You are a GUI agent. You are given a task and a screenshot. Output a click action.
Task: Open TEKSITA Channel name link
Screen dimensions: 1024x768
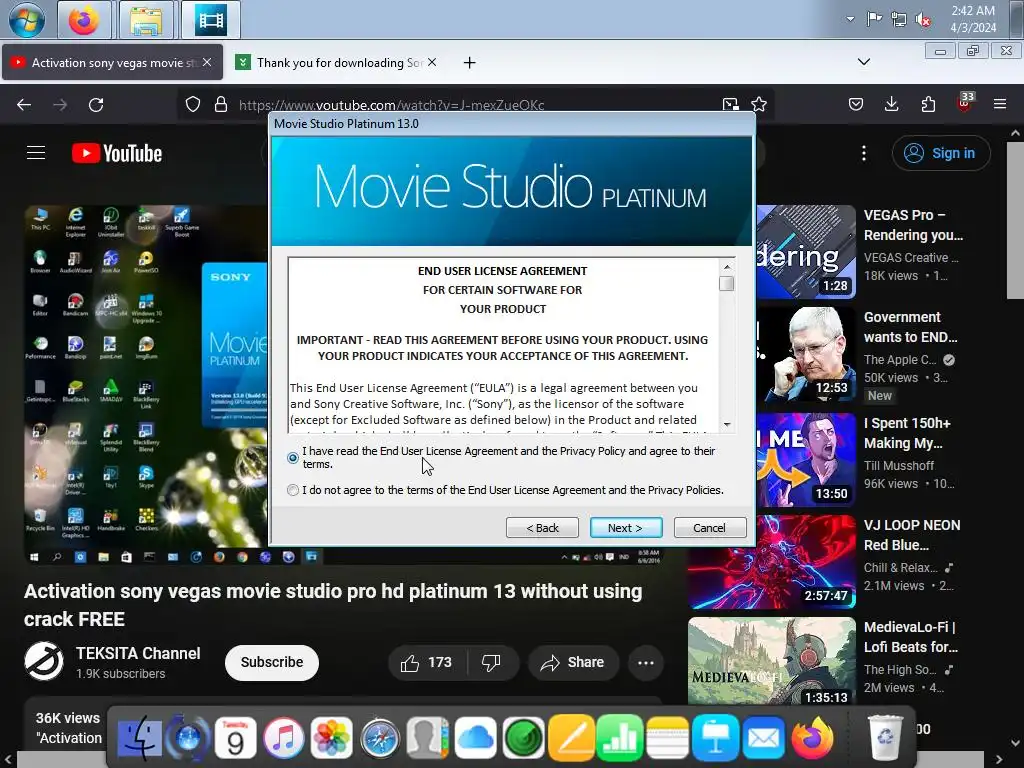[138, 654]
